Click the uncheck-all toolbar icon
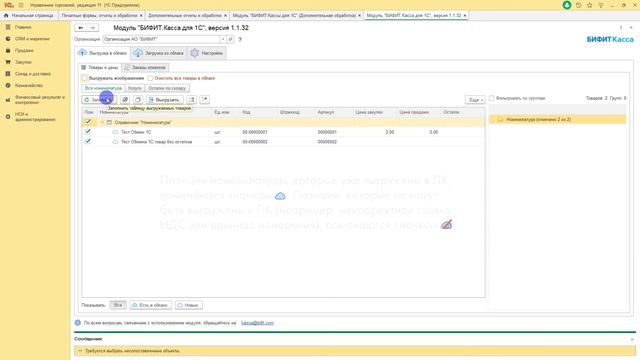Viewport: 640px width, 360px height. coord(138,100)
